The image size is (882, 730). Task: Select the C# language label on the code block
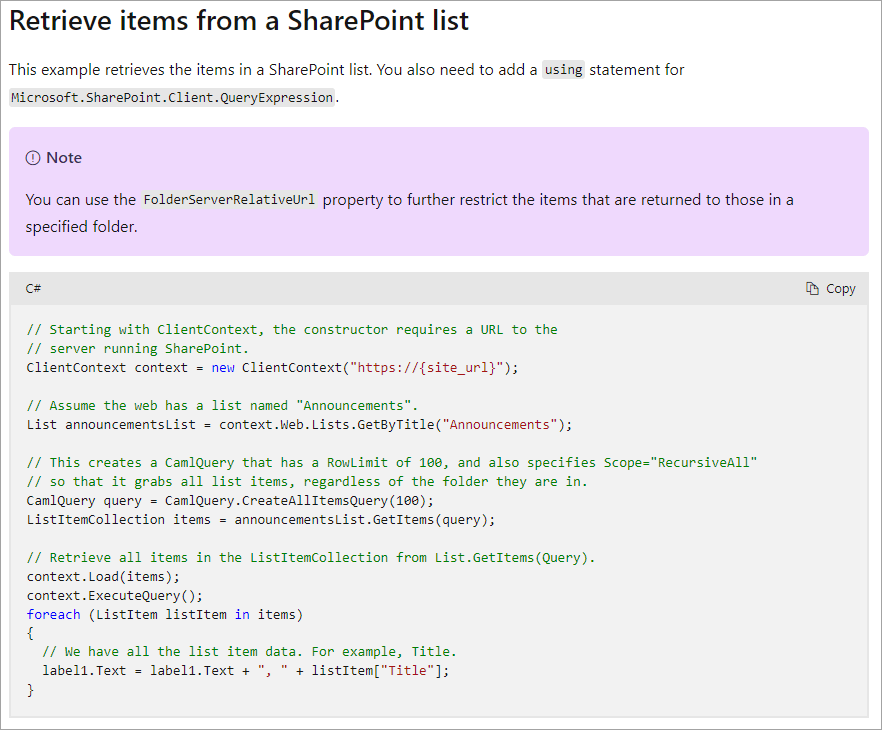pos(32,288)
